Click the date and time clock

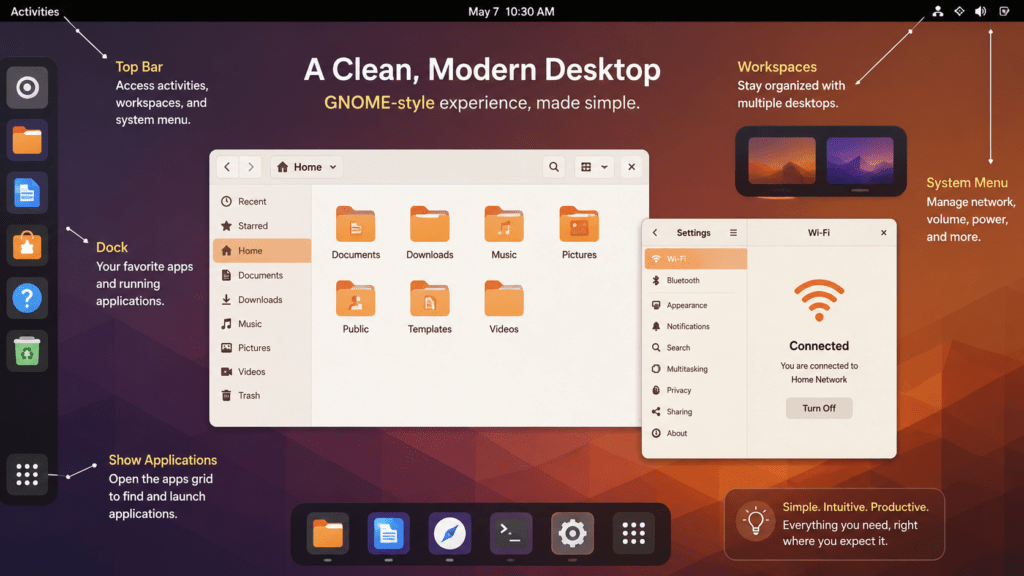pos(511,12)
